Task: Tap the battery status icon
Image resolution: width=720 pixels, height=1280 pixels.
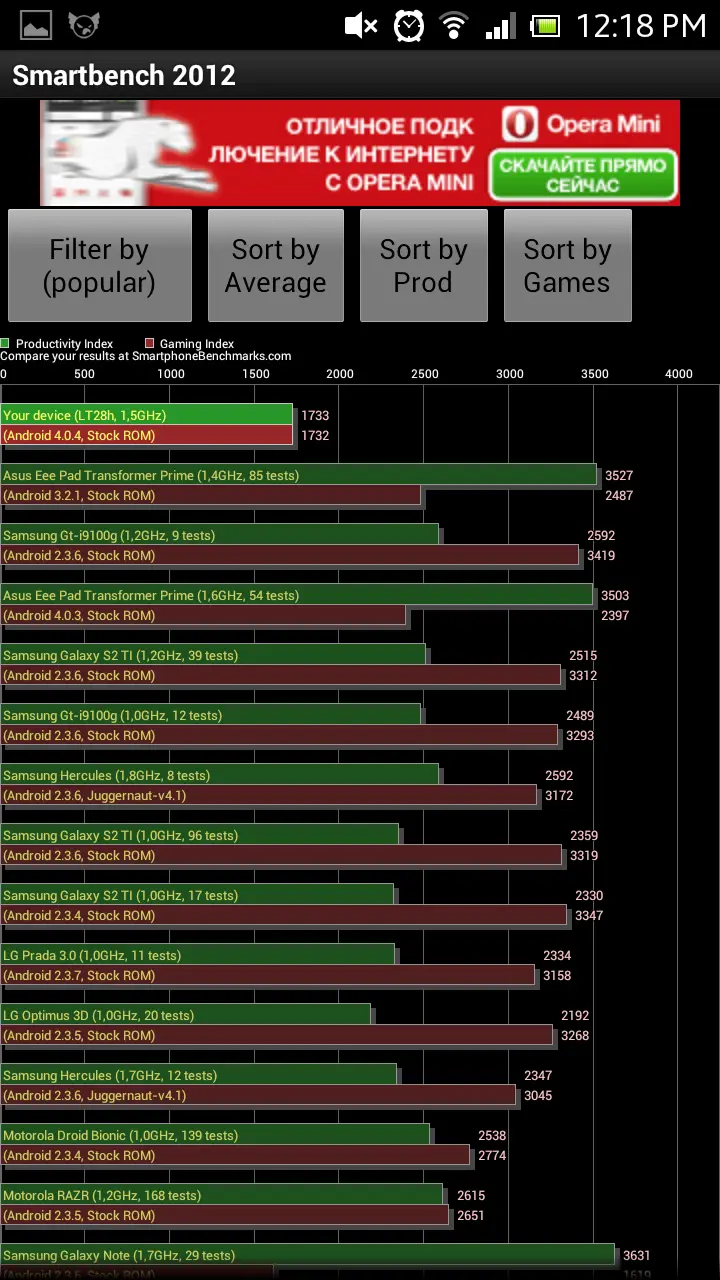Action: click(545, 25)
